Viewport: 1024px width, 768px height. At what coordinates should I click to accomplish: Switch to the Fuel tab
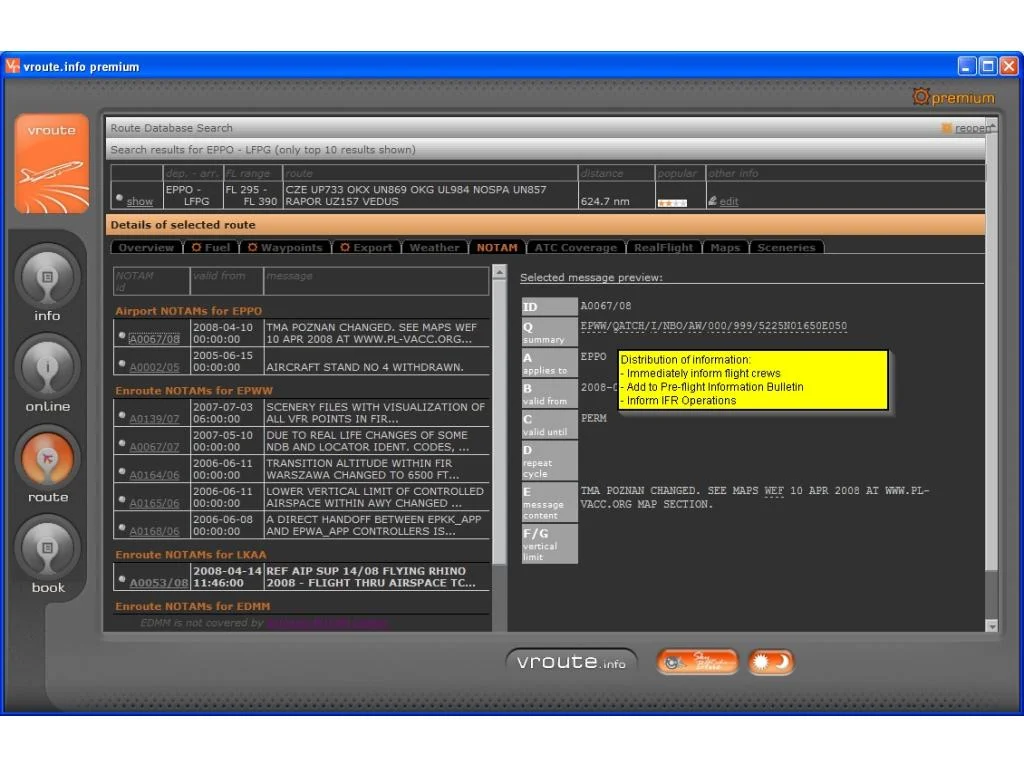211,248
